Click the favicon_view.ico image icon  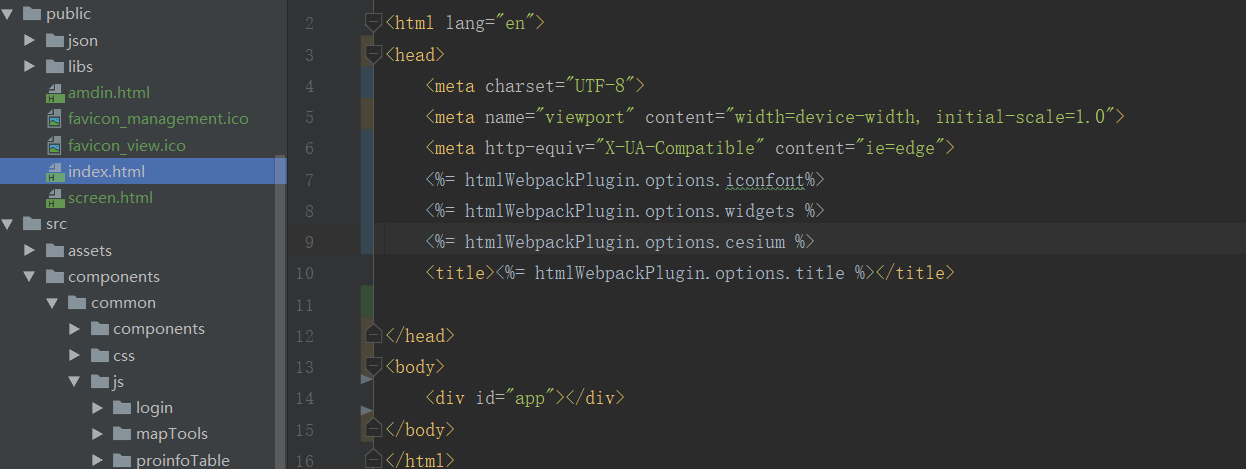coord(55,146)
